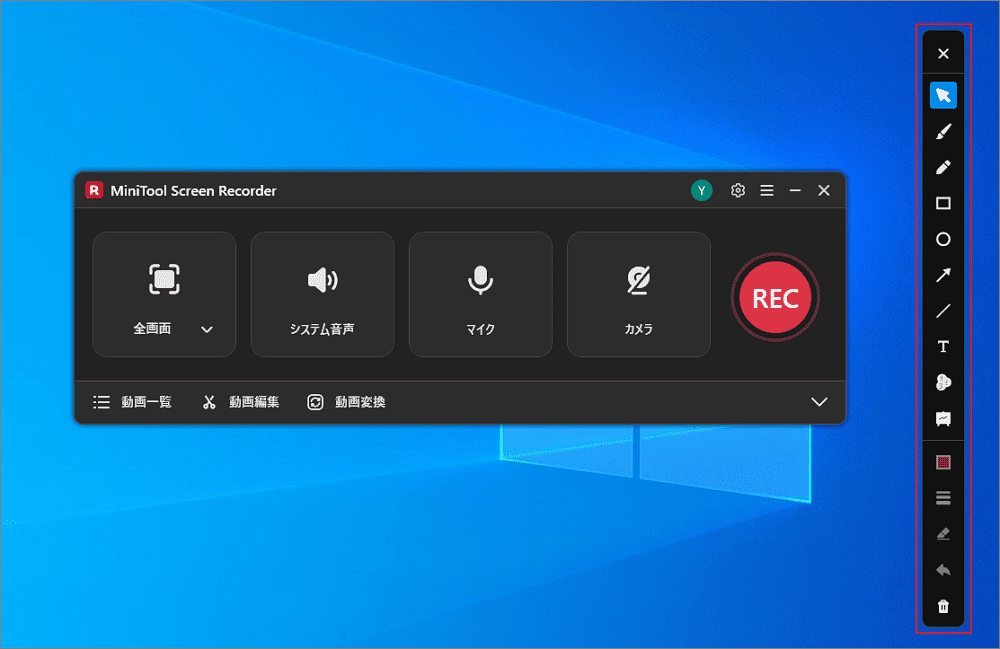The image size is (1000, 649).
Task: Start recording with REC button
Action: (x=775, y=298)
